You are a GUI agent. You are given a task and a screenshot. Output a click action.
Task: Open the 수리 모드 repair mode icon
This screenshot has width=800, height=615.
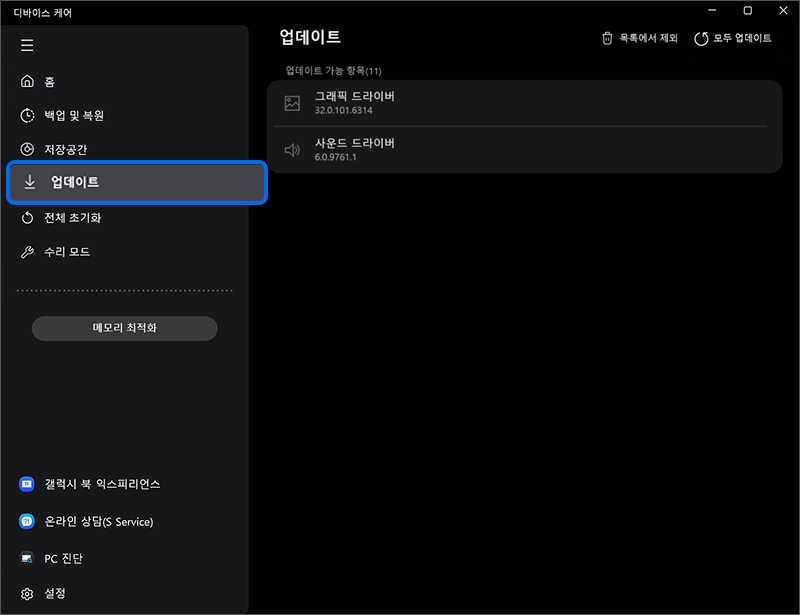click(x=27, y=252)
